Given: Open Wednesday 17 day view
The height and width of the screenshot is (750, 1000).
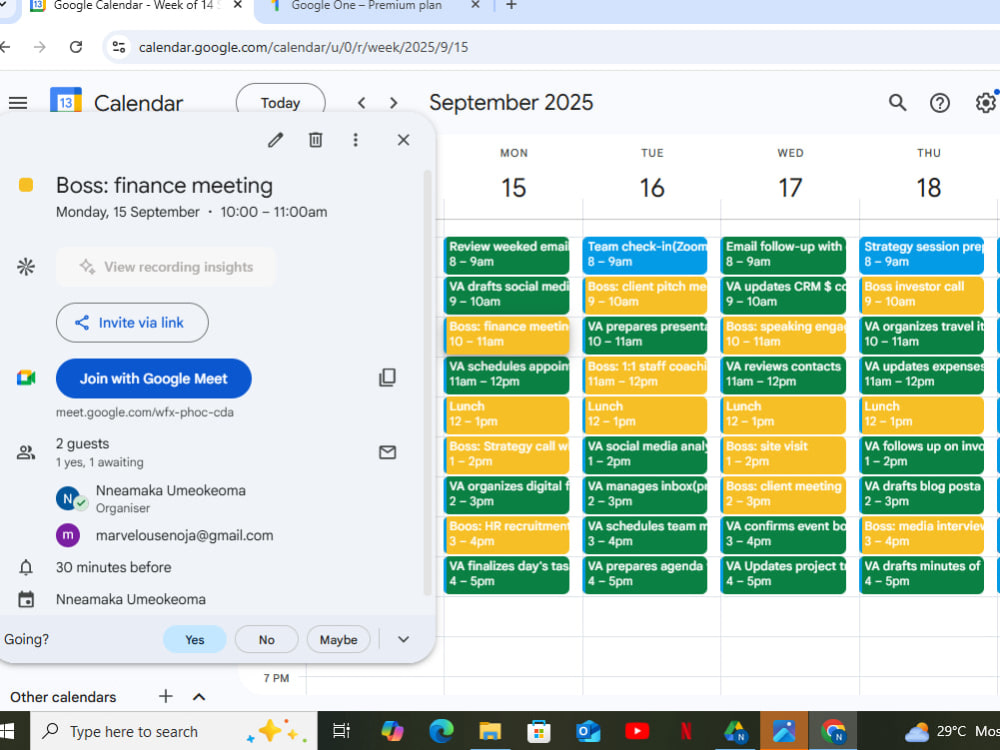Looking at the screenshot, I should click(x=790, y=187).
